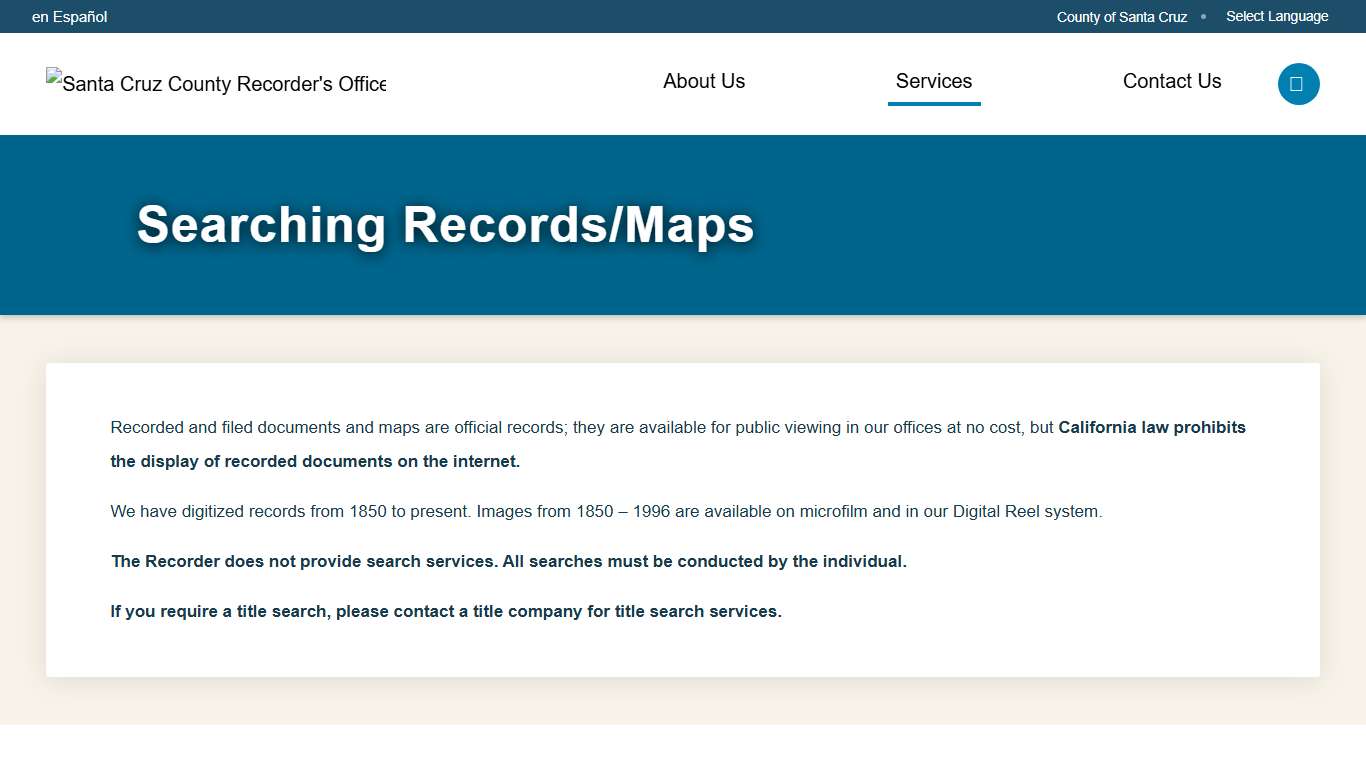Viewport: 1366px width, 768px height.
Task: Select the Contact Us tab in navigation
Action: [1171, 81]
